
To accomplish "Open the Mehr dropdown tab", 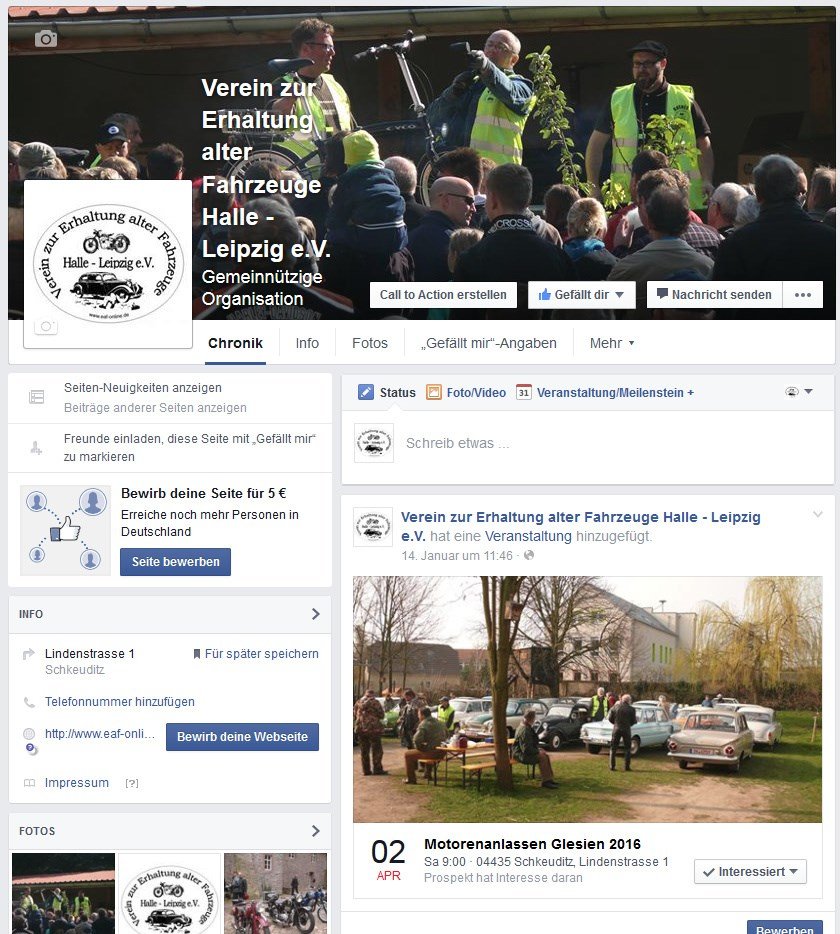I will (x=612, y=343).
